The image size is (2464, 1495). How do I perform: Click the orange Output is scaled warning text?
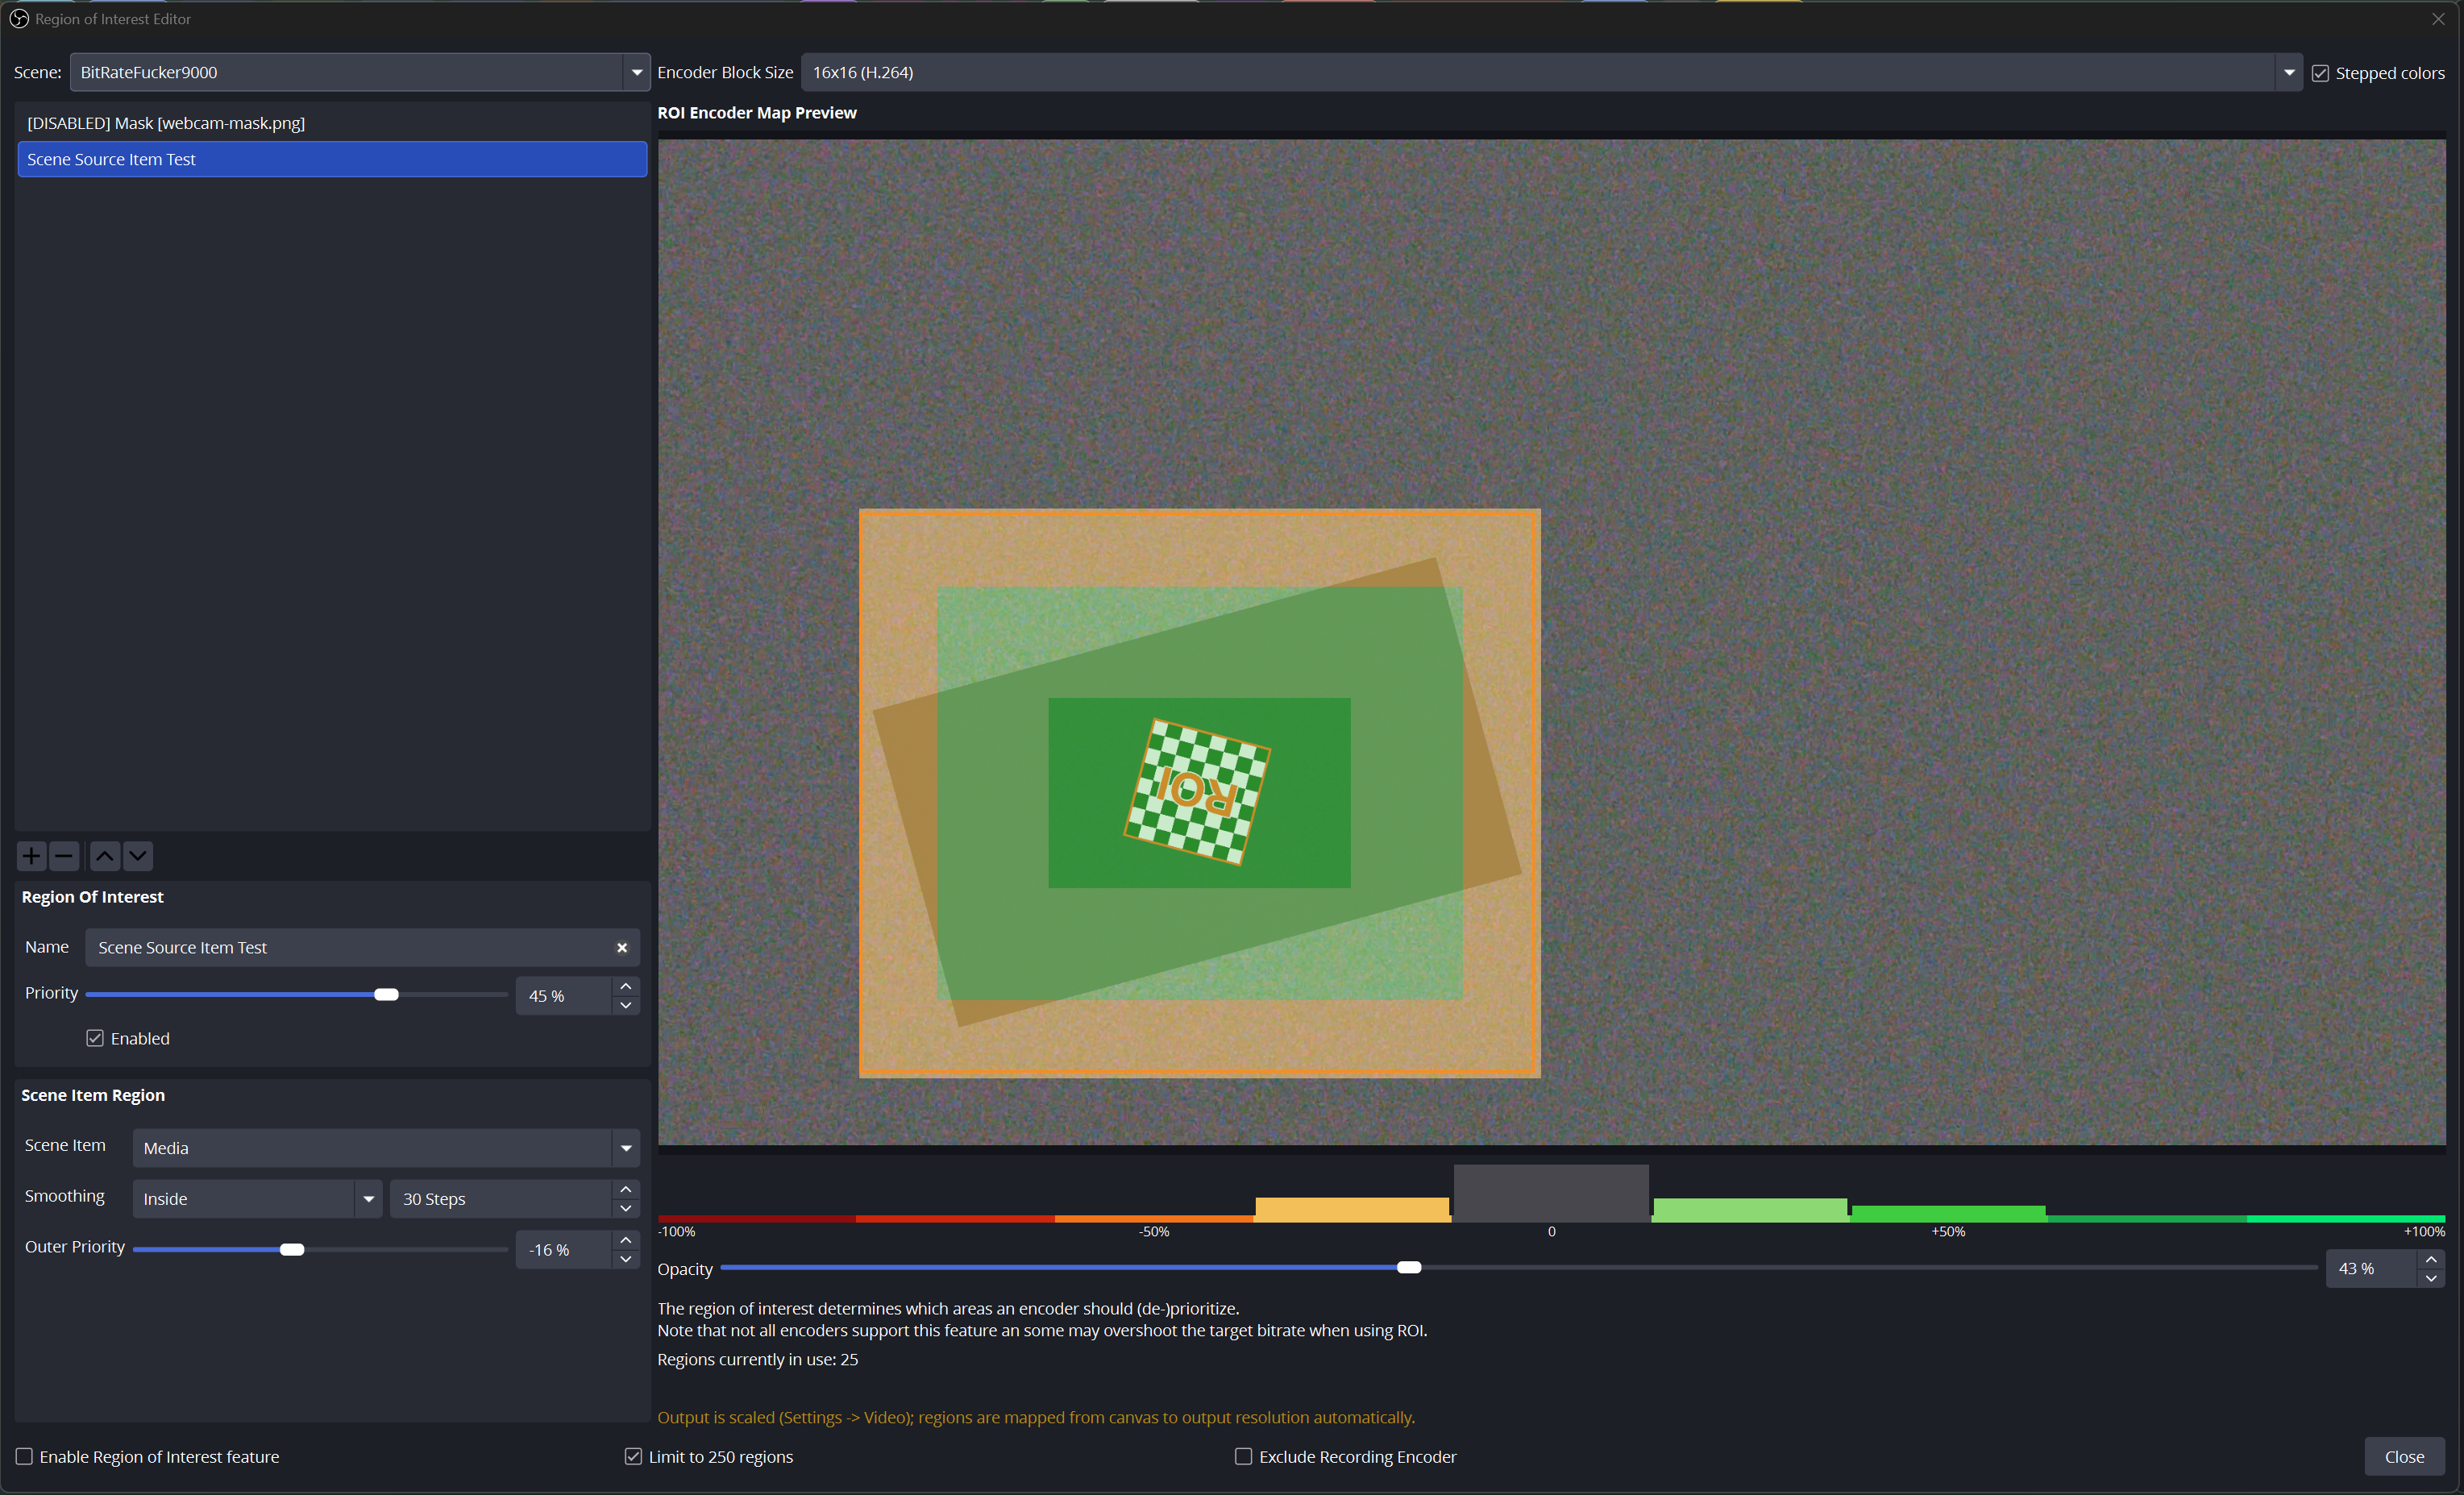tap(1036, 1417)
